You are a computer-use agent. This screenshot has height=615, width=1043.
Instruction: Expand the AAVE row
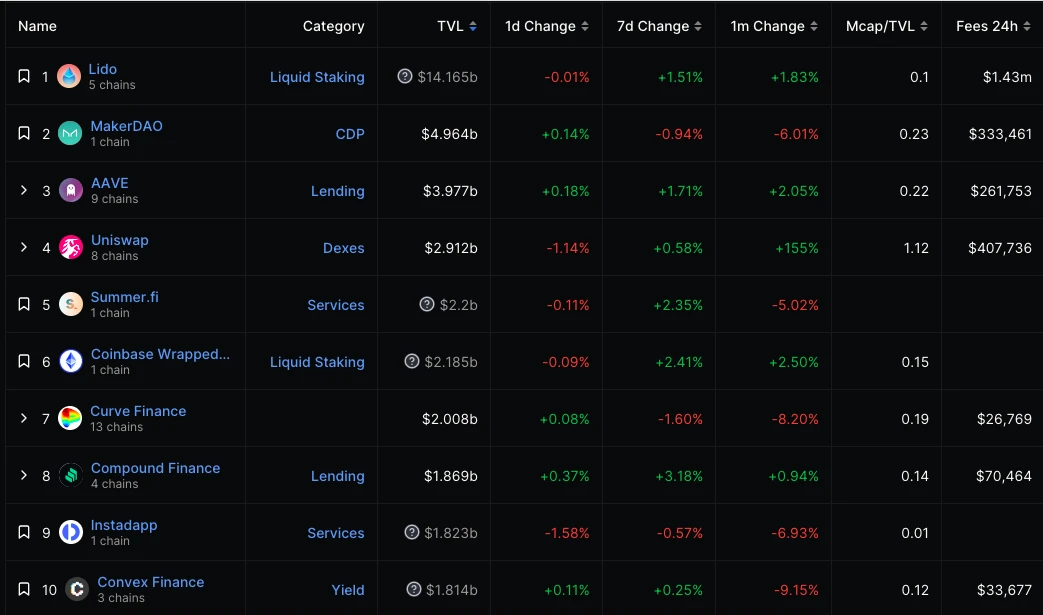(x=24, y=190)
